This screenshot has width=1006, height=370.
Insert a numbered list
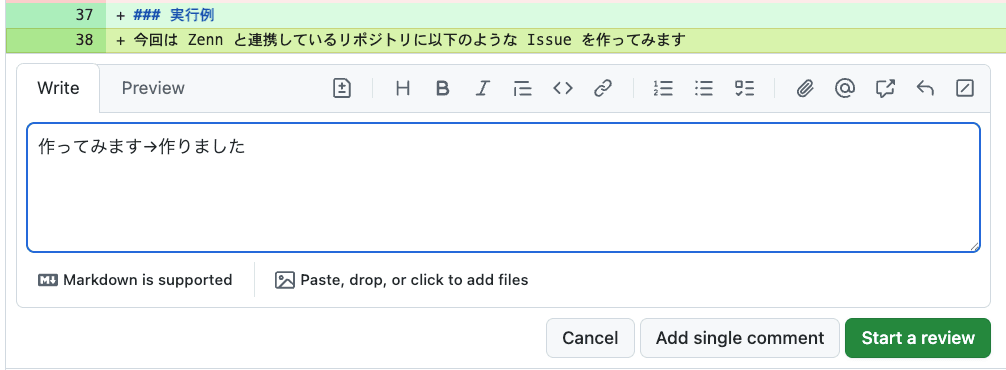(663, 88)
